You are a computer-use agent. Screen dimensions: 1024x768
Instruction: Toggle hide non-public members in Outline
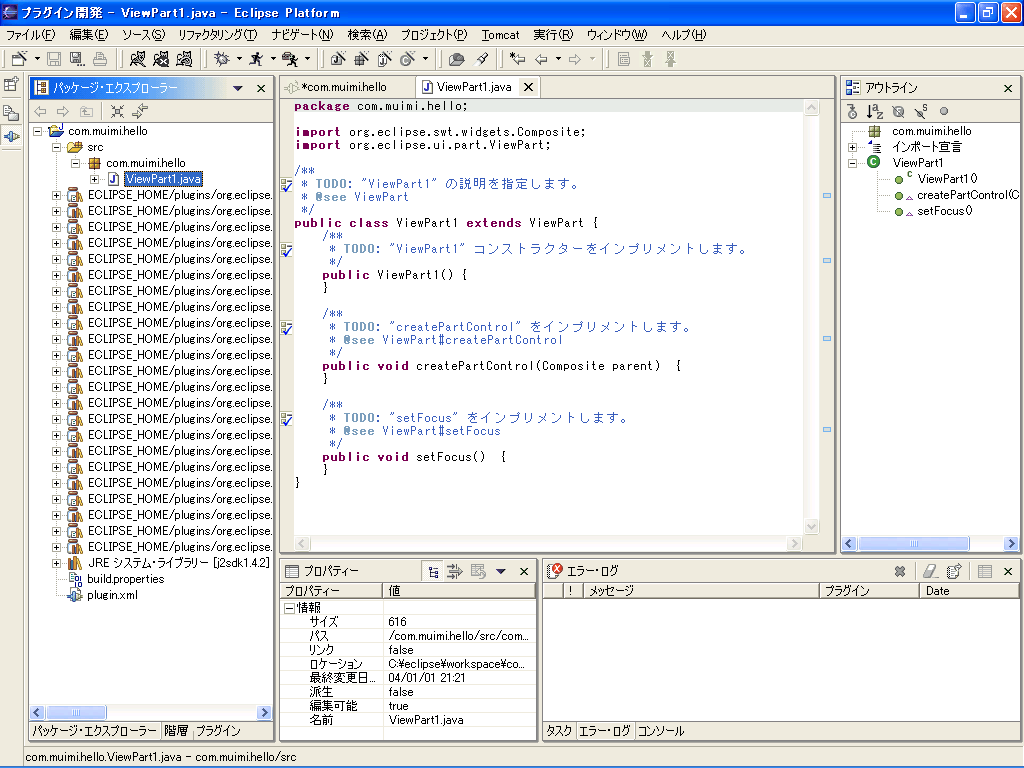pyautogui.click(x=944, y=112)
